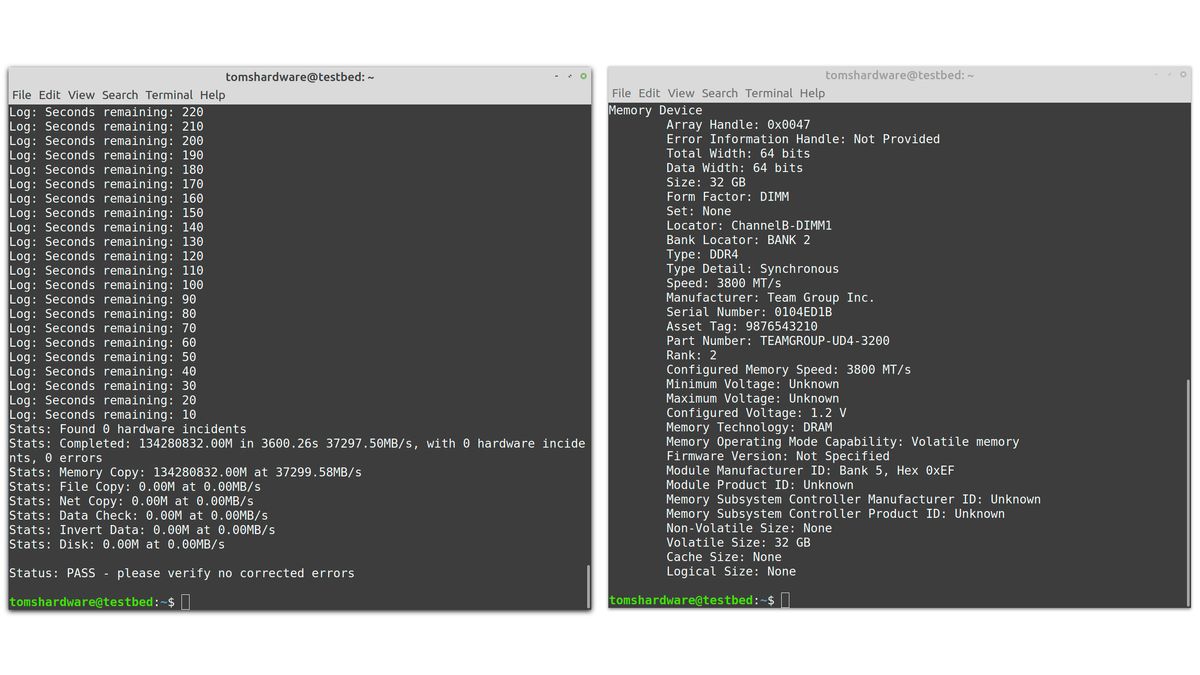Screen dimensions: 1200x675
Task: Minimize the right terminal window
Action: (x=1157, y=74)
